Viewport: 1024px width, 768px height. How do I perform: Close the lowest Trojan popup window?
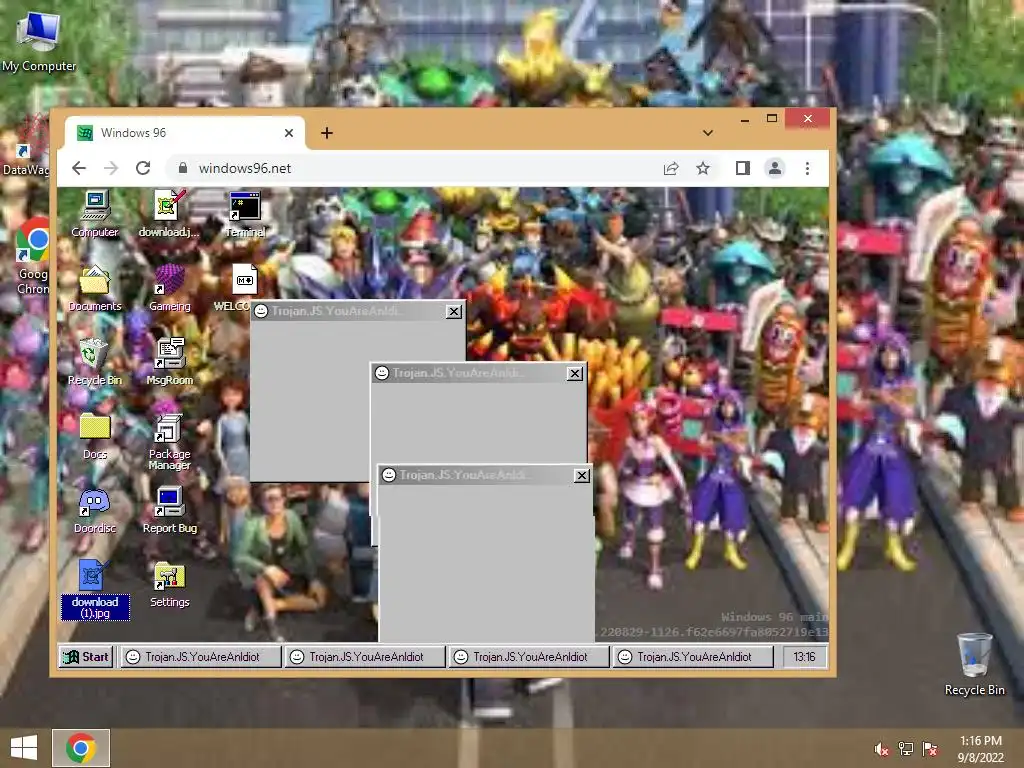[x=582, y=475]
